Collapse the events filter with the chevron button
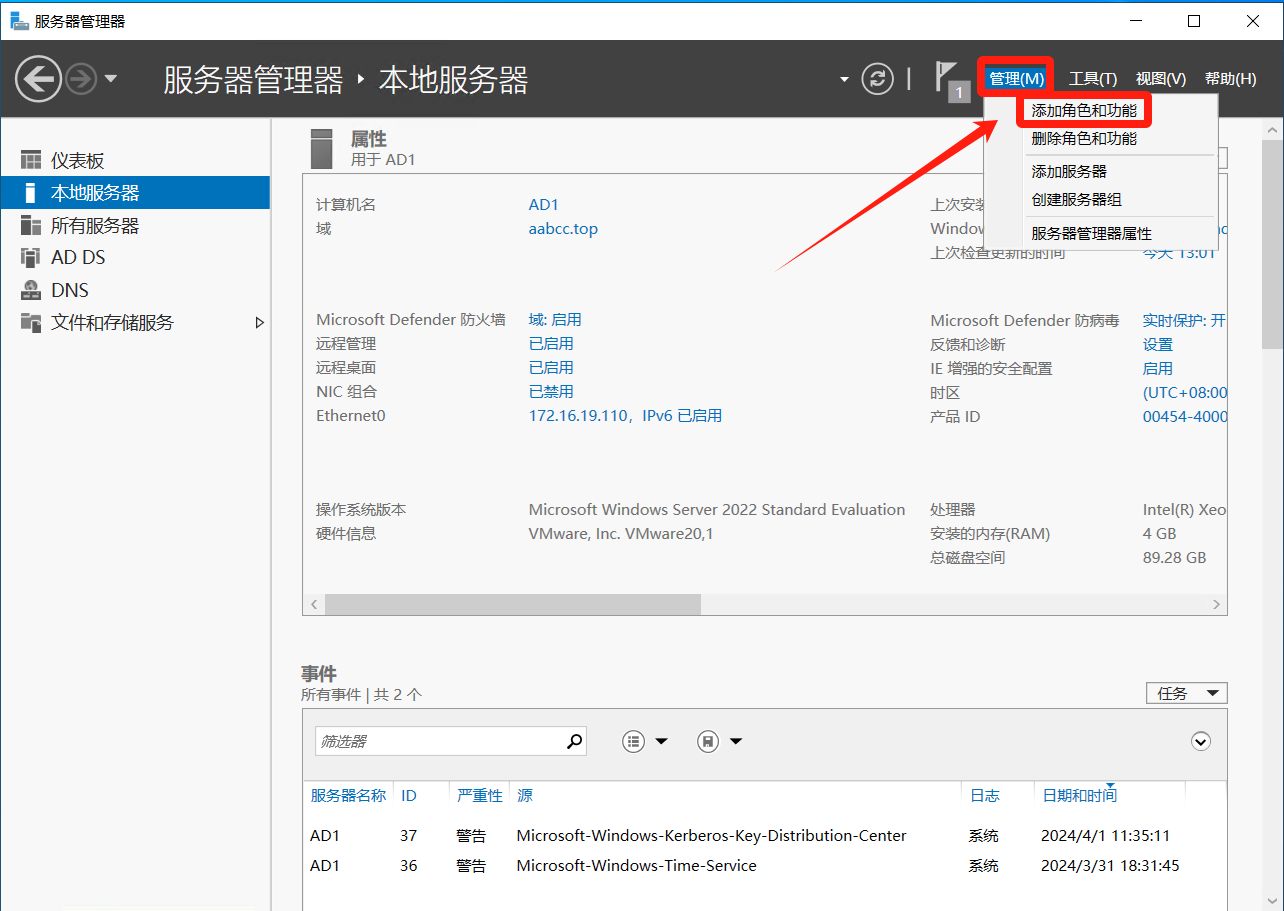Viewport: 1284px width, 911px height. click(1201, 741)
